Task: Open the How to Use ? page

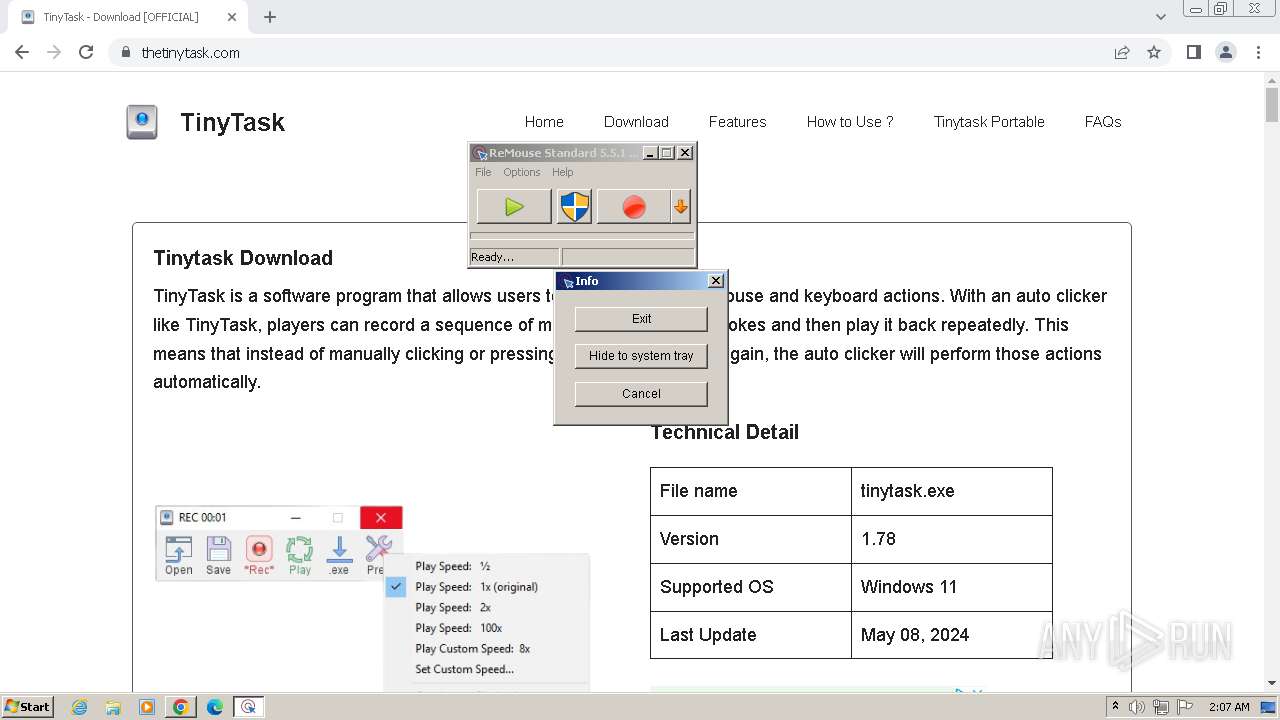Action: [850, 122]
